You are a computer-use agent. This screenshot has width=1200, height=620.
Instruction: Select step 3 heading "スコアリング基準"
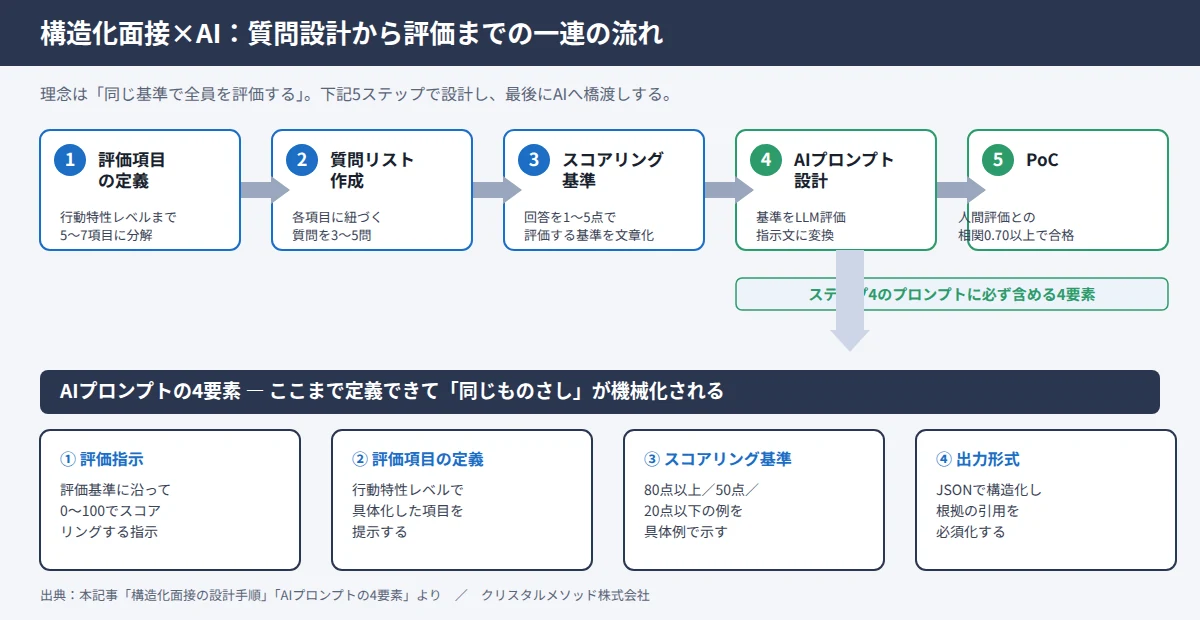(612, 170)
